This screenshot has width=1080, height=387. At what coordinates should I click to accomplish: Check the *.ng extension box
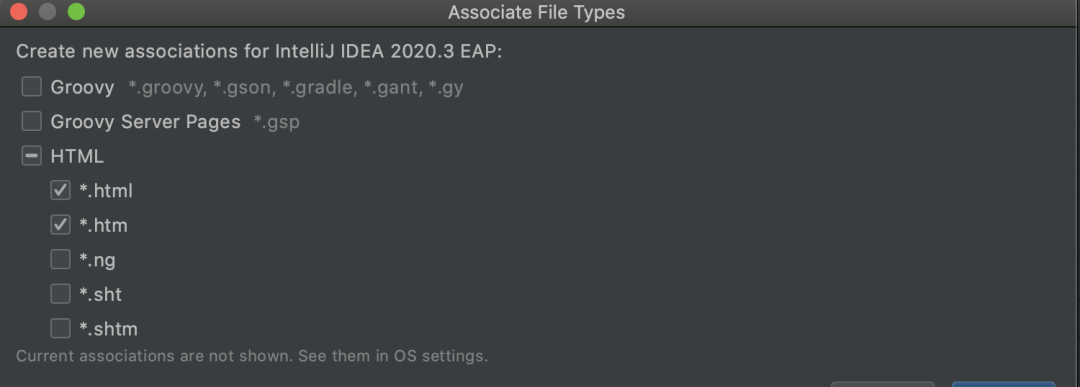(x=61, y=259)
